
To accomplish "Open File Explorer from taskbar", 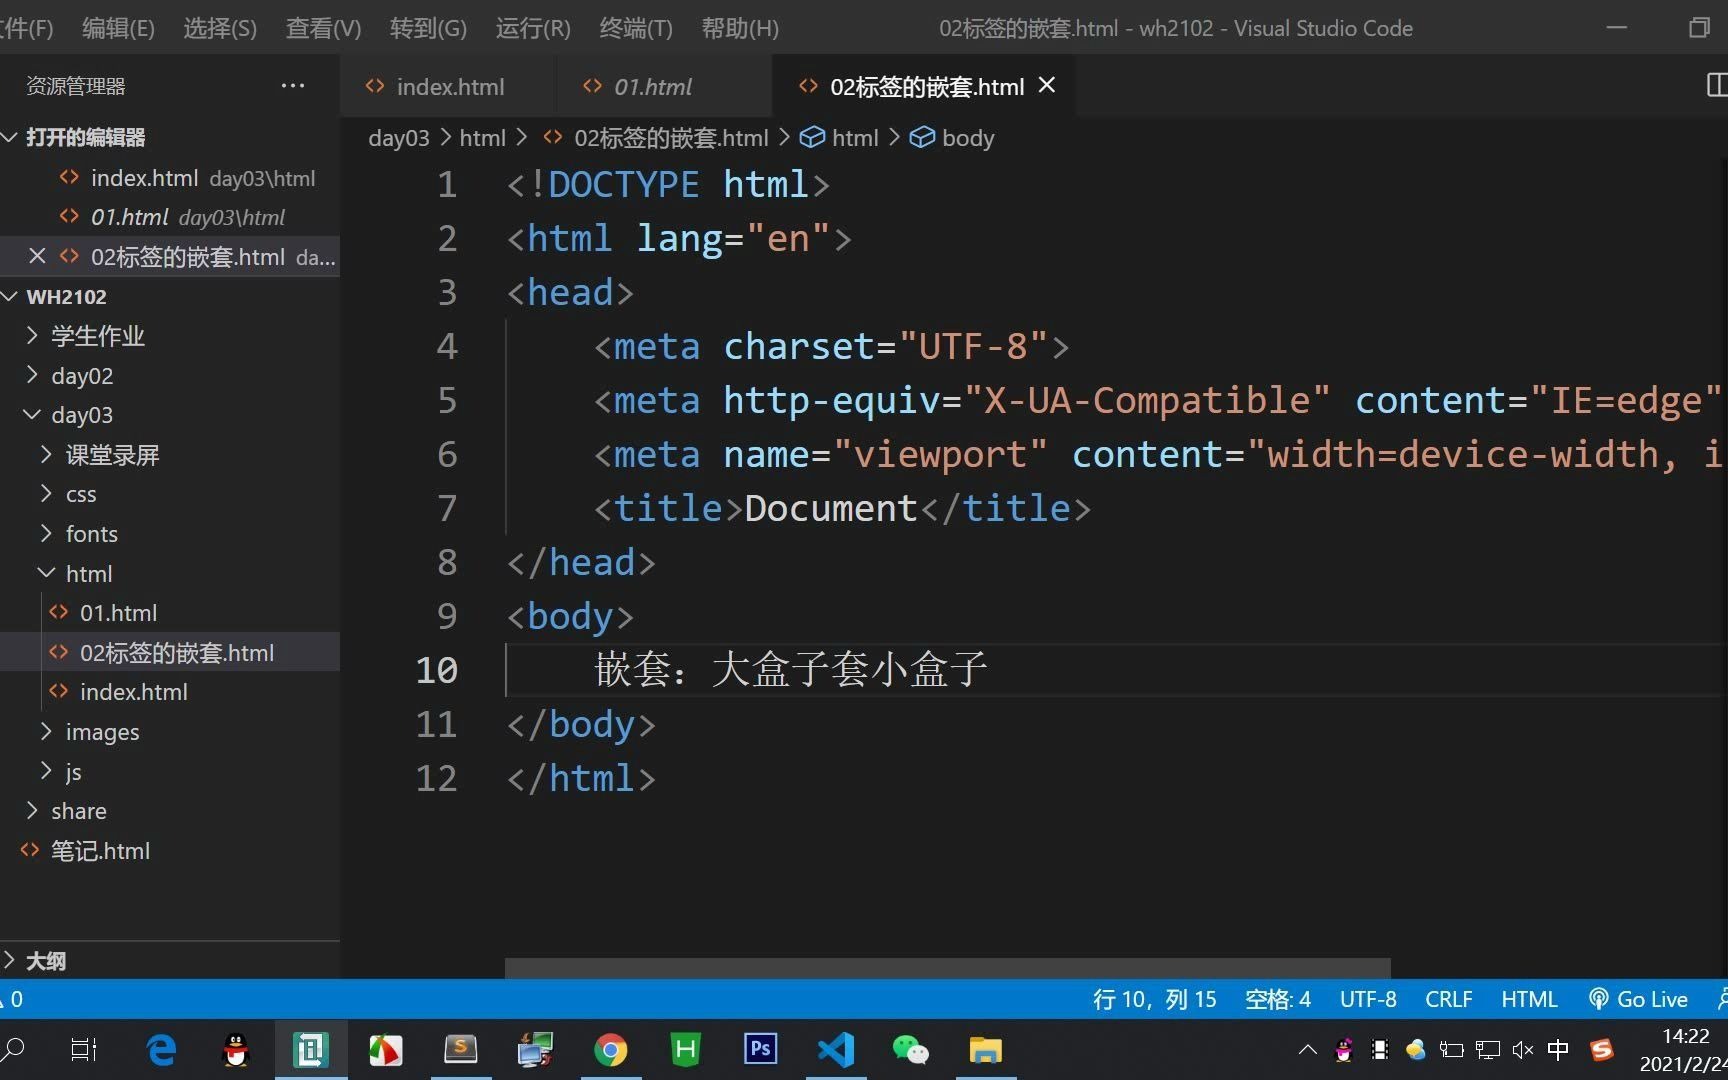I will pyautogui.click(x=985, y=1050).
